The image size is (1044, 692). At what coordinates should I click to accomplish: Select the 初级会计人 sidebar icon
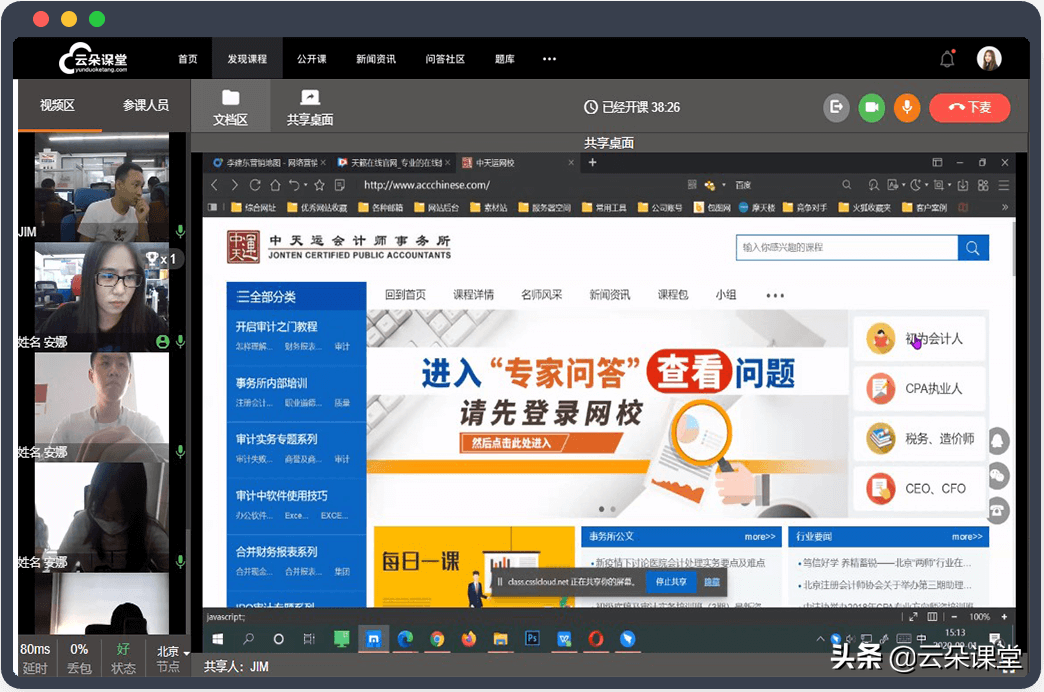[881, 340]
